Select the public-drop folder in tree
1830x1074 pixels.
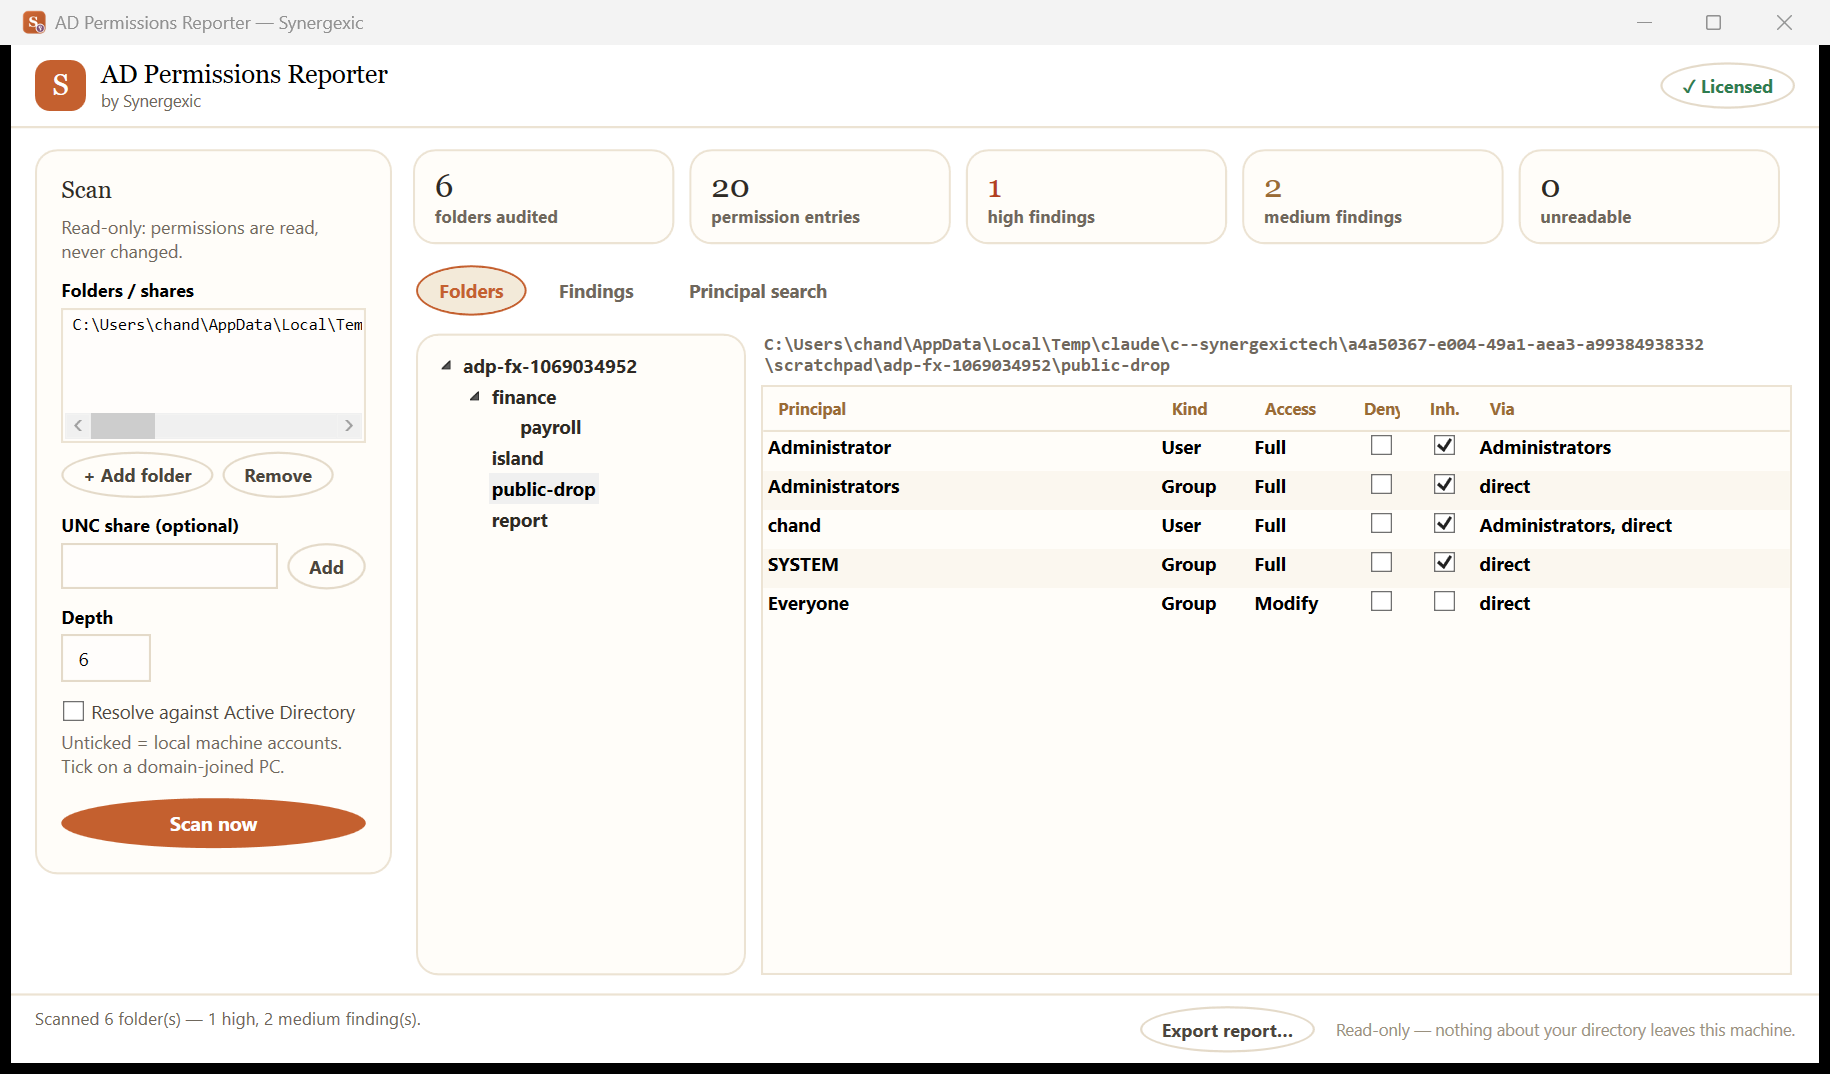[543, 490]
